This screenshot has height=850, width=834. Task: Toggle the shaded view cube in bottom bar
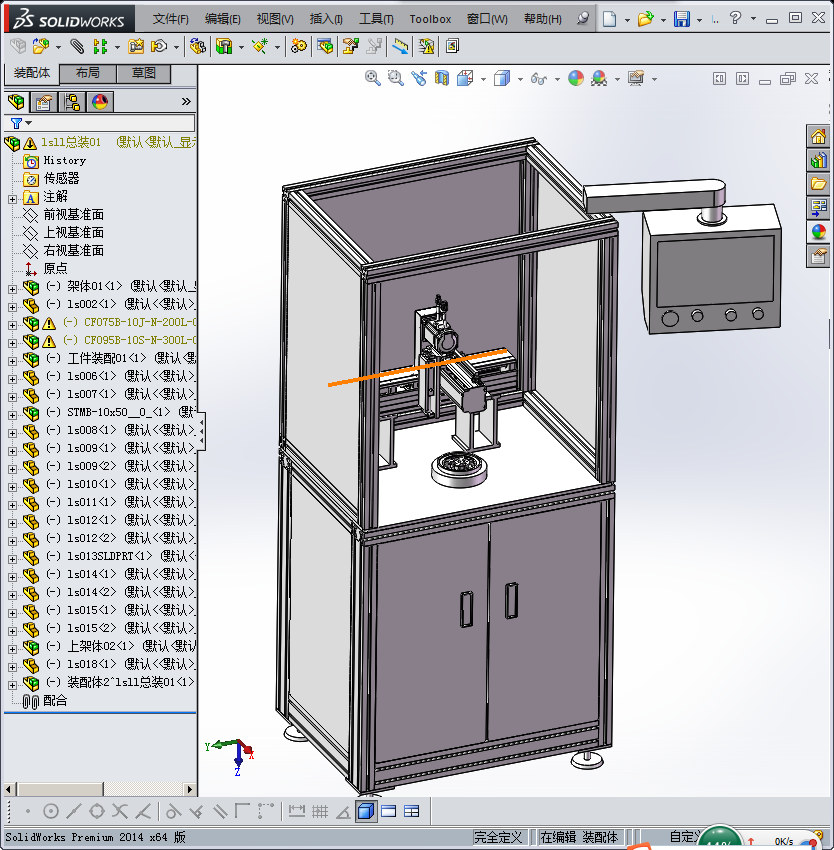pos(366,811)
